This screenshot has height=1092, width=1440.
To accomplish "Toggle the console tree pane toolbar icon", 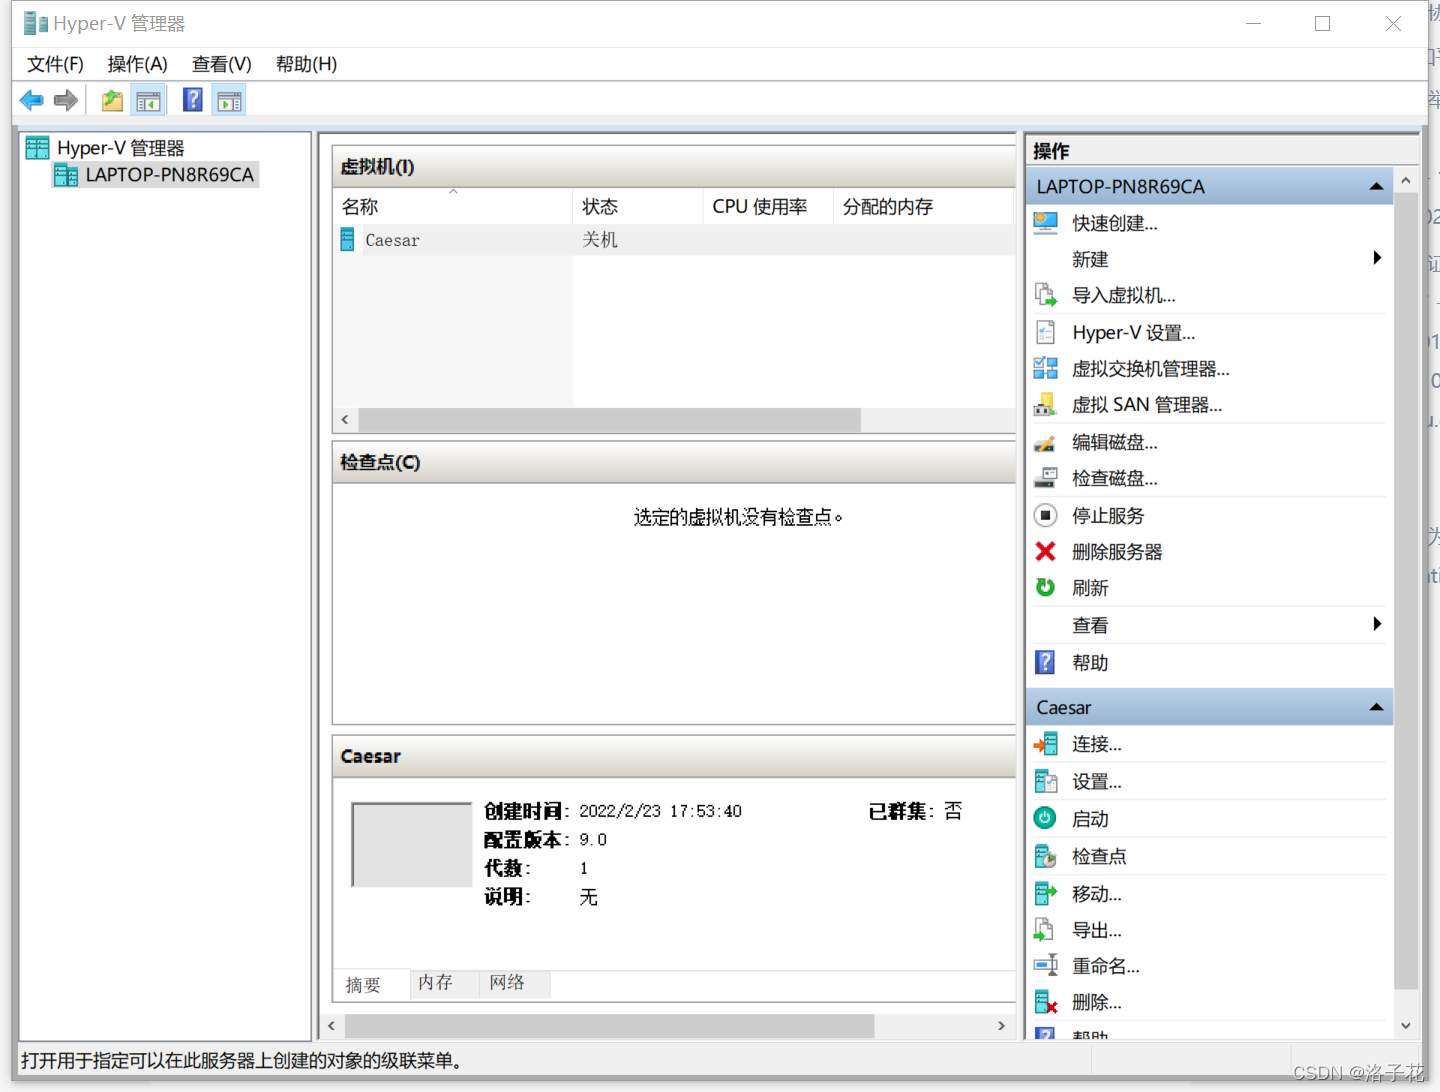I will pyautogui.click(x=149, y=100).
